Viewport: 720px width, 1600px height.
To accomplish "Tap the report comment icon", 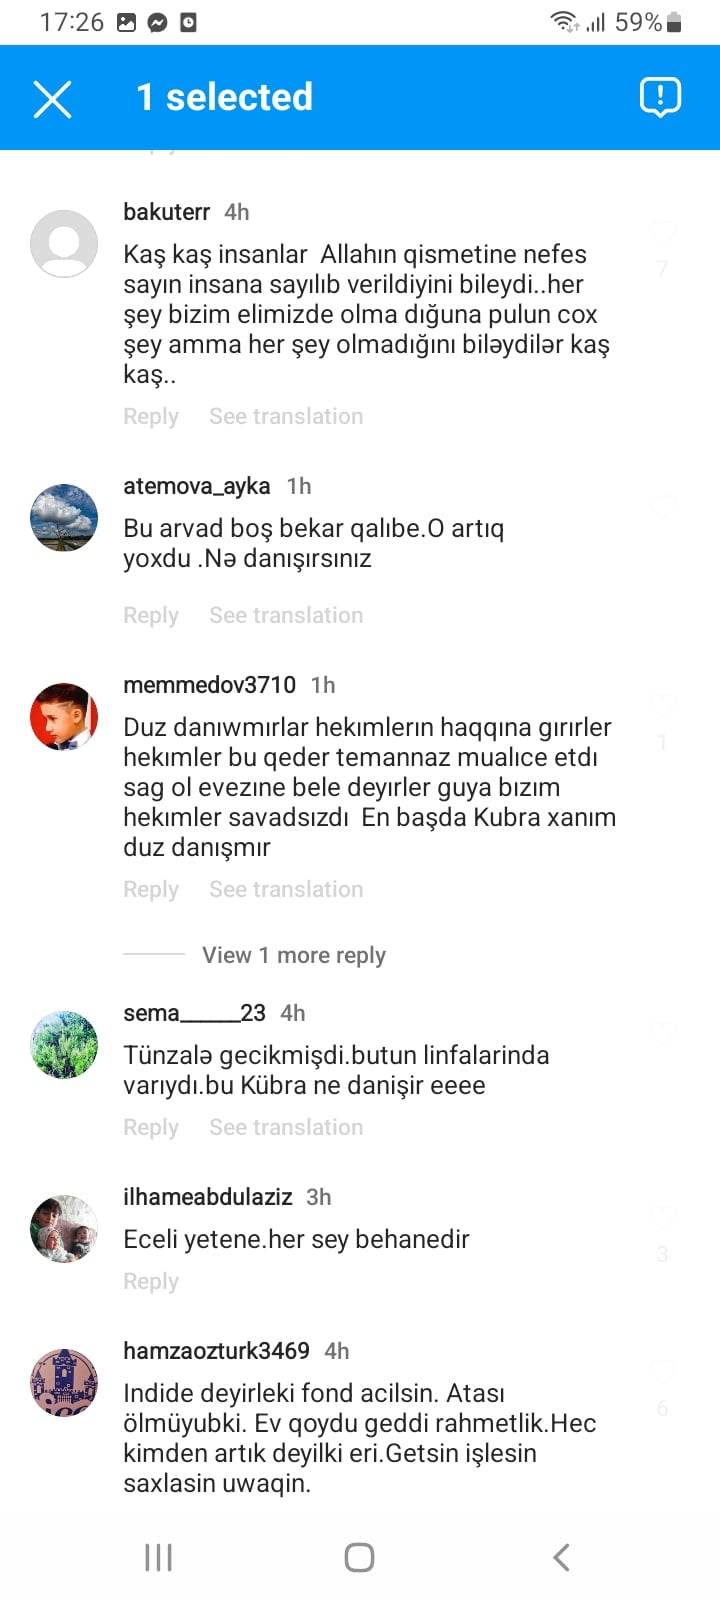I will click(660, 97).
